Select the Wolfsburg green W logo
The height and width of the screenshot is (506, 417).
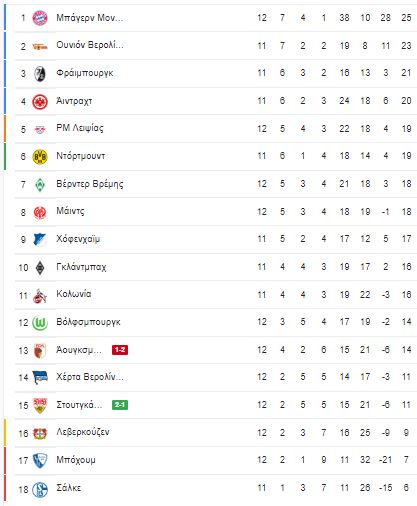coord(40,323)
